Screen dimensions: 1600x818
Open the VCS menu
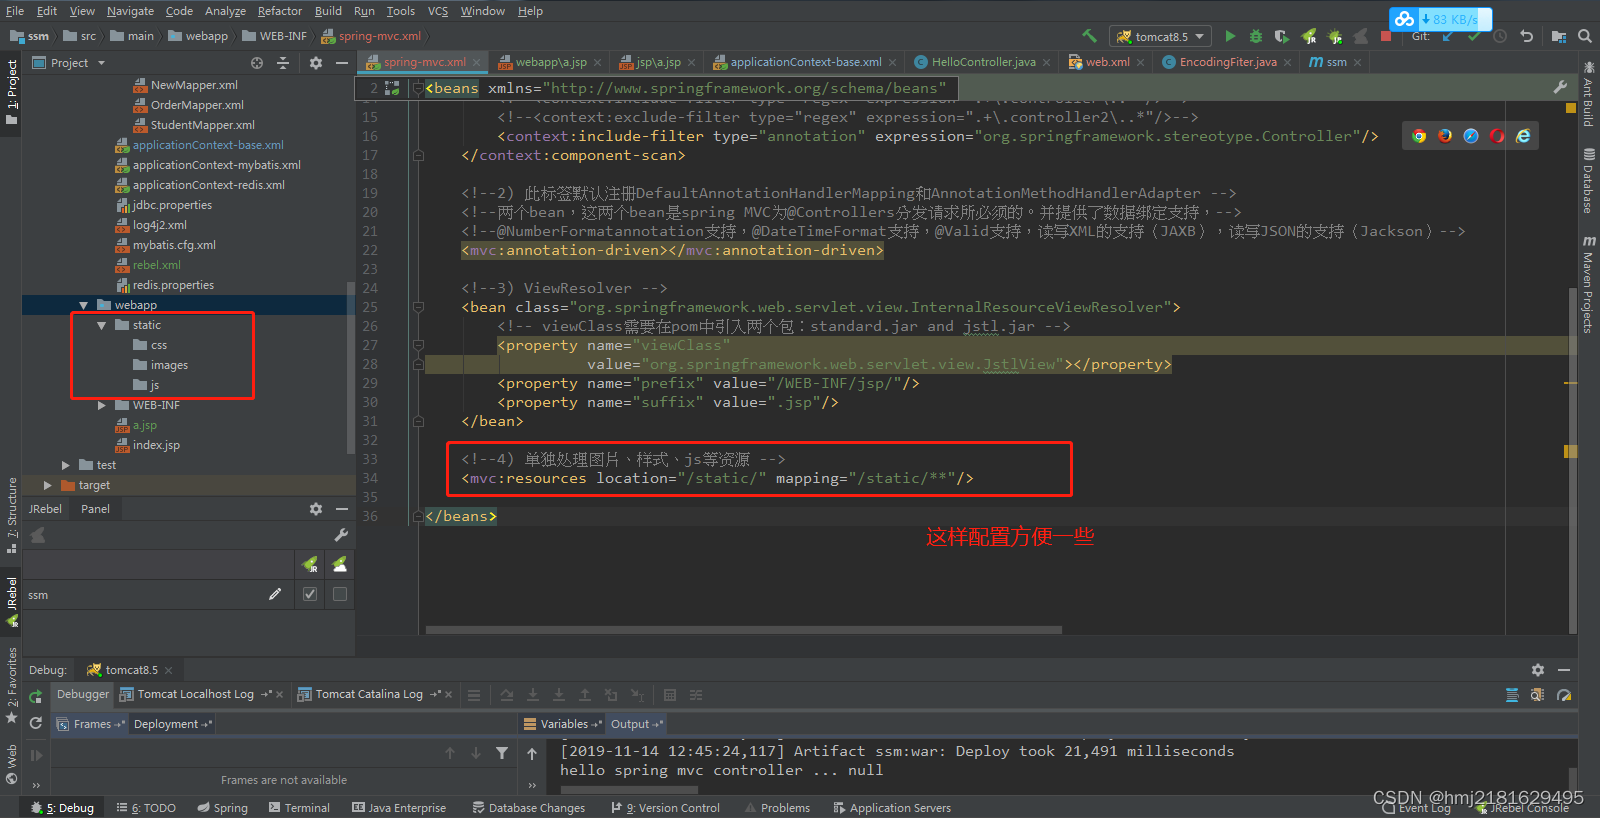(438, 11)
